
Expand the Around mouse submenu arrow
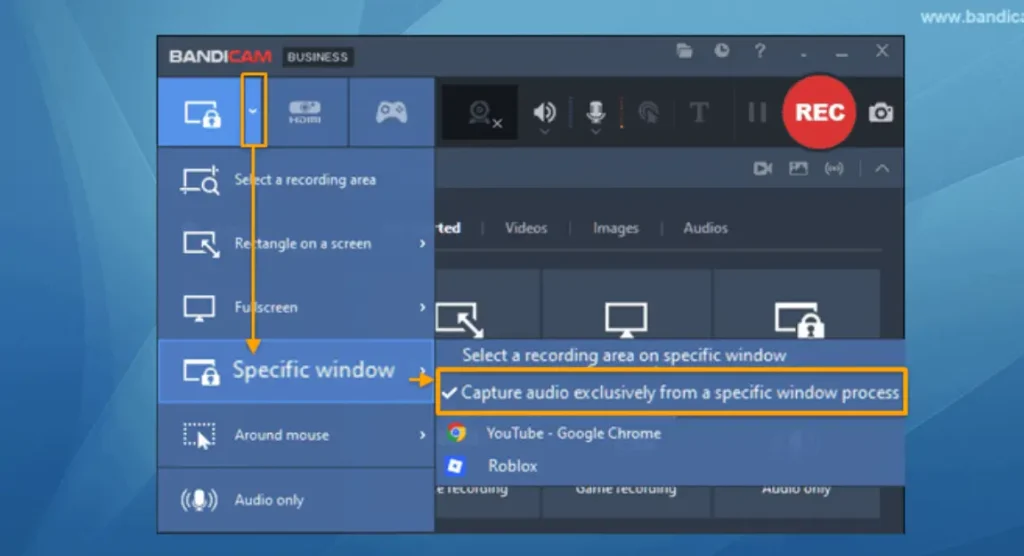coord(423,435)
